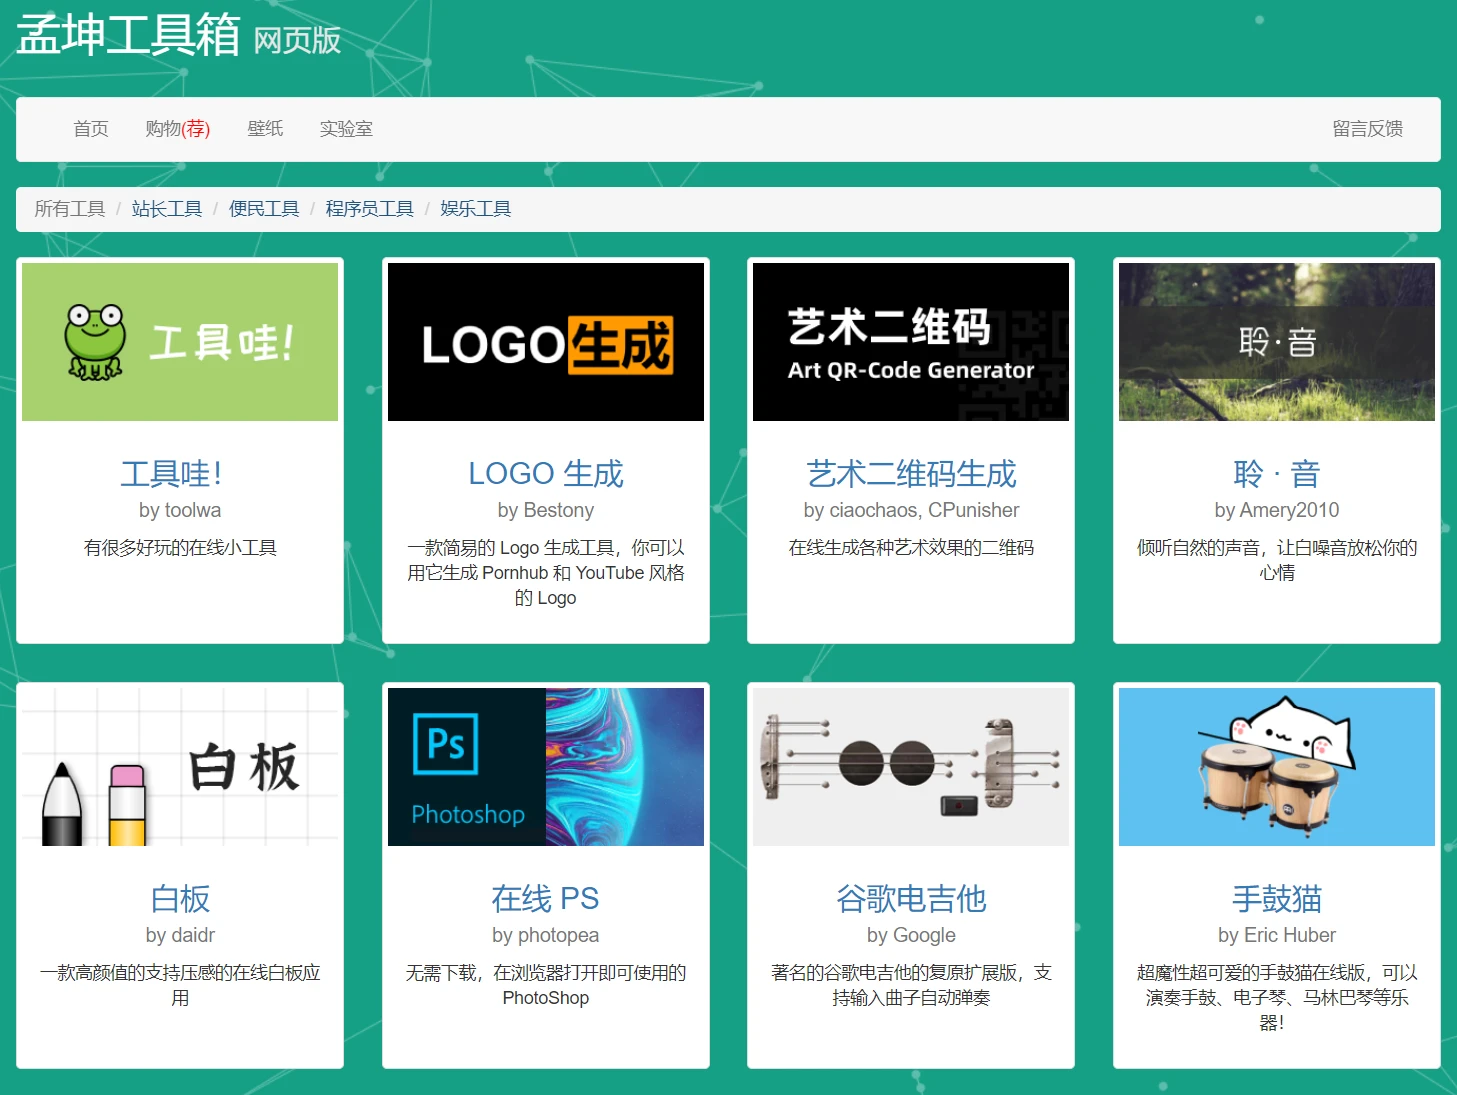This screenshot has width=1457, height=1095.
Task: Open the 聆·音 forest banner image
Action: click(1276, 342)
